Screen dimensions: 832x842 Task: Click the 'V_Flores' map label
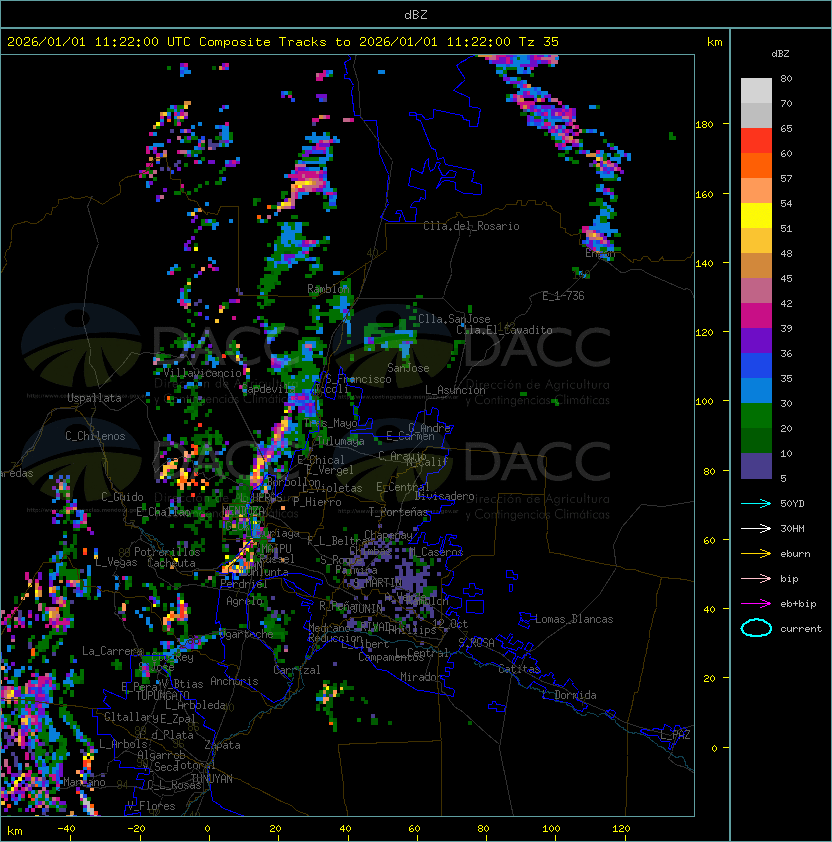pos(151,806)
